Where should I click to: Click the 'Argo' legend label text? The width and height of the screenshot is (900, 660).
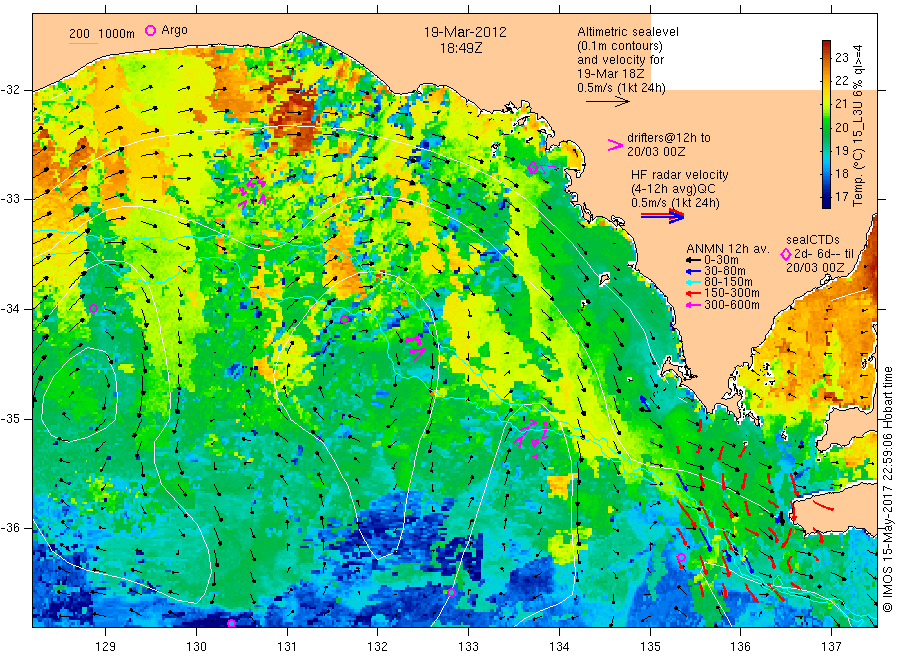174,30
